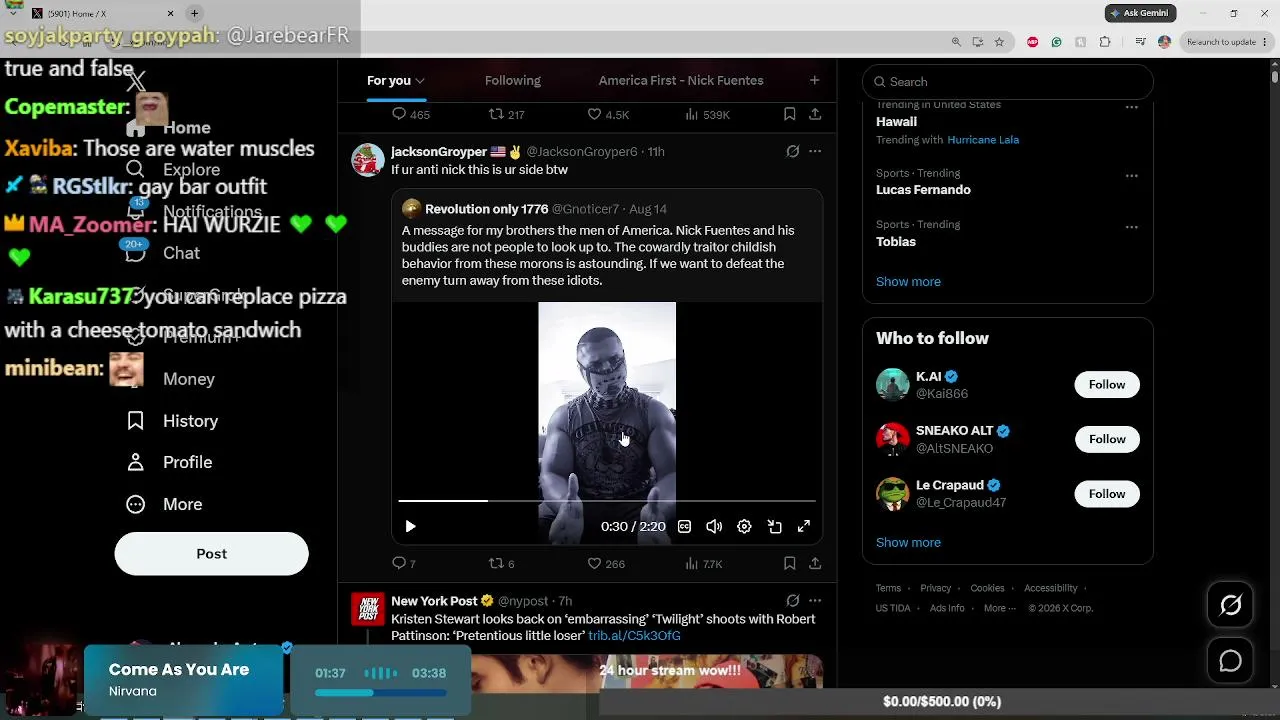1280x720 pixels.
Task: Open Grok actions on the New York Post post
Action: pos(792,601)
